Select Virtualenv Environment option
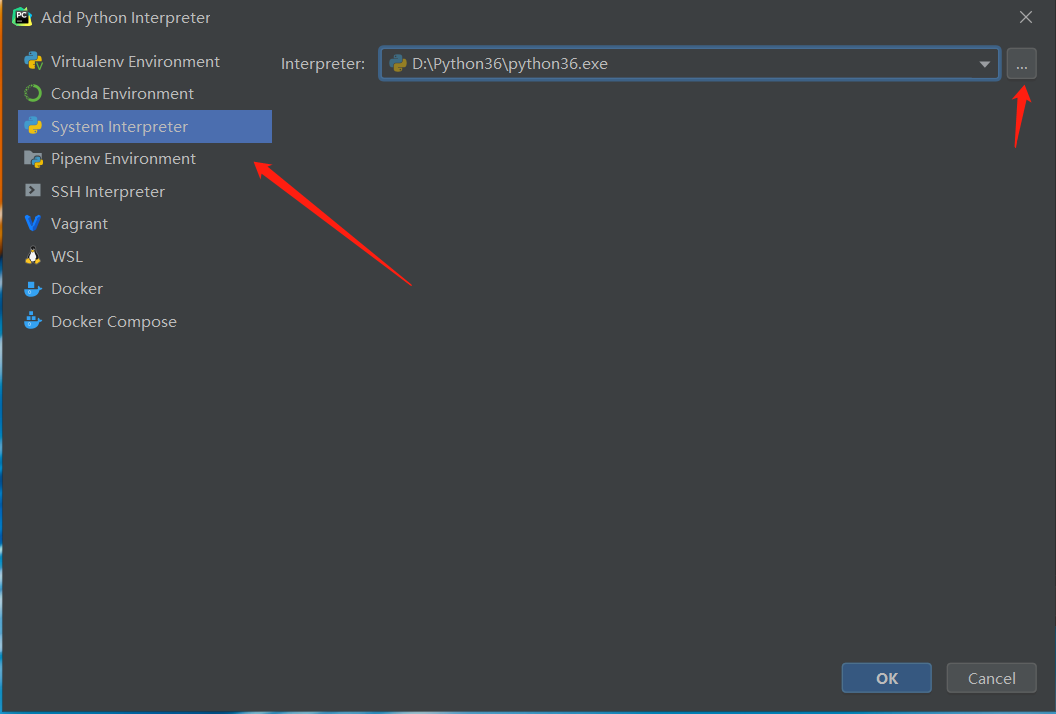The width and height of the screenshot is (1056, 714). coord(145,61)
